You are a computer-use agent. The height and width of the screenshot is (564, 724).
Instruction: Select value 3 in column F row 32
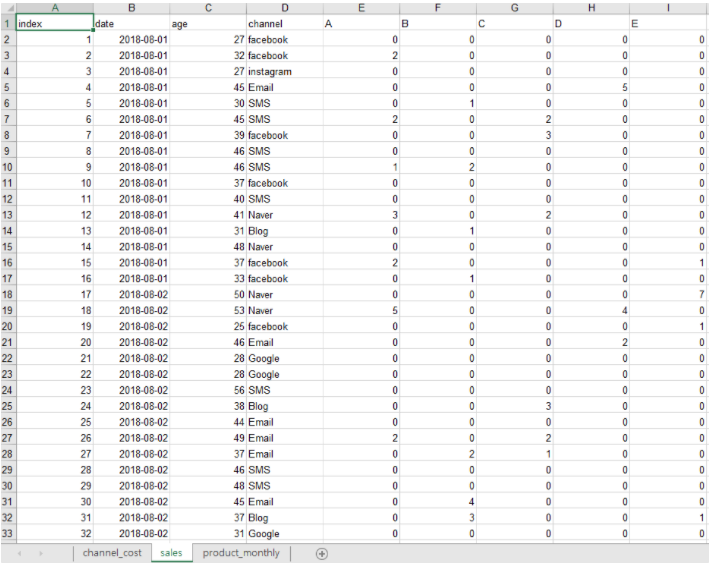click(438, 518)
